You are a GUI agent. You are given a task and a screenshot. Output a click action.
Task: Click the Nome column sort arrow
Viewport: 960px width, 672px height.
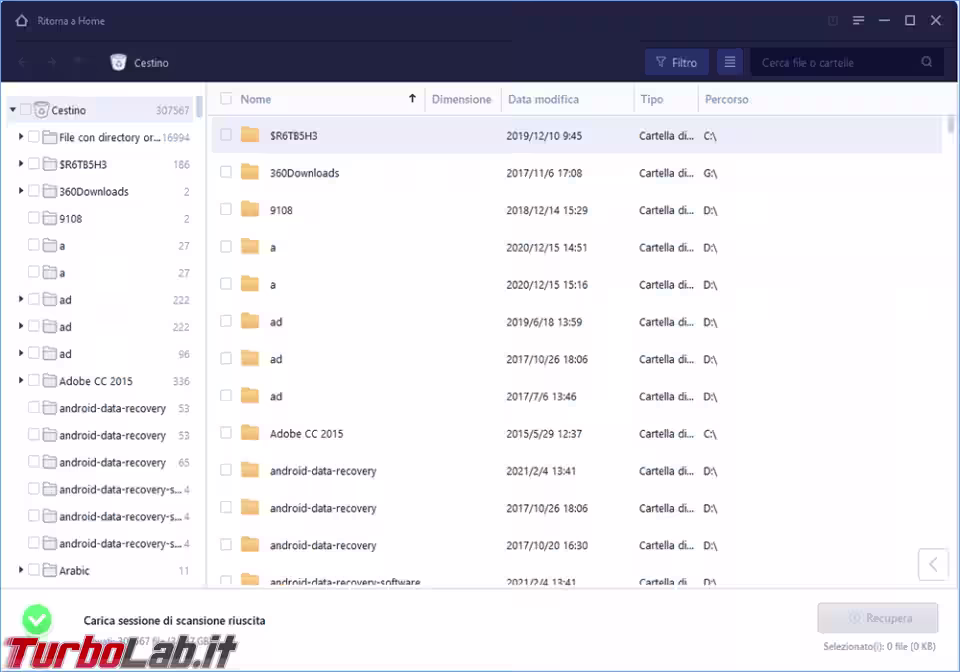[412, 99]
